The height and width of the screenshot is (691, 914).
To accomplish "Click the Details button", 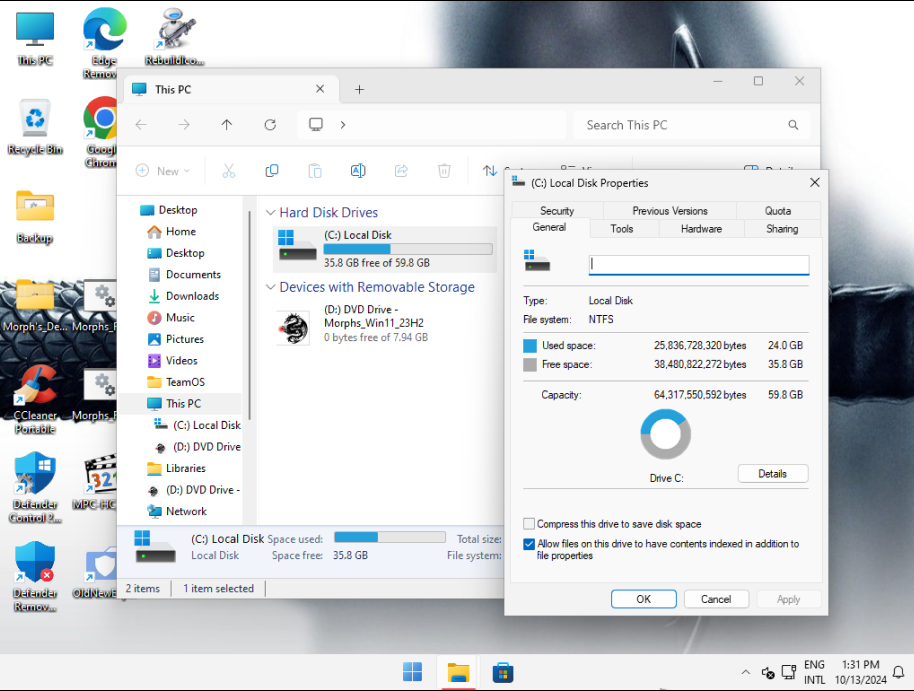I will click(772, 473).
